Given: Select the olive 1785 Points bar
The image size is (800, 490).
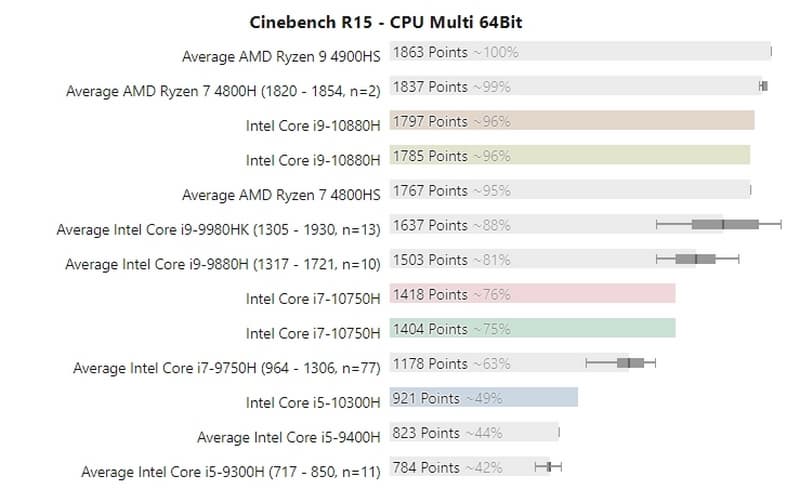Looking at the screenshot, I should tap(569, 155).
